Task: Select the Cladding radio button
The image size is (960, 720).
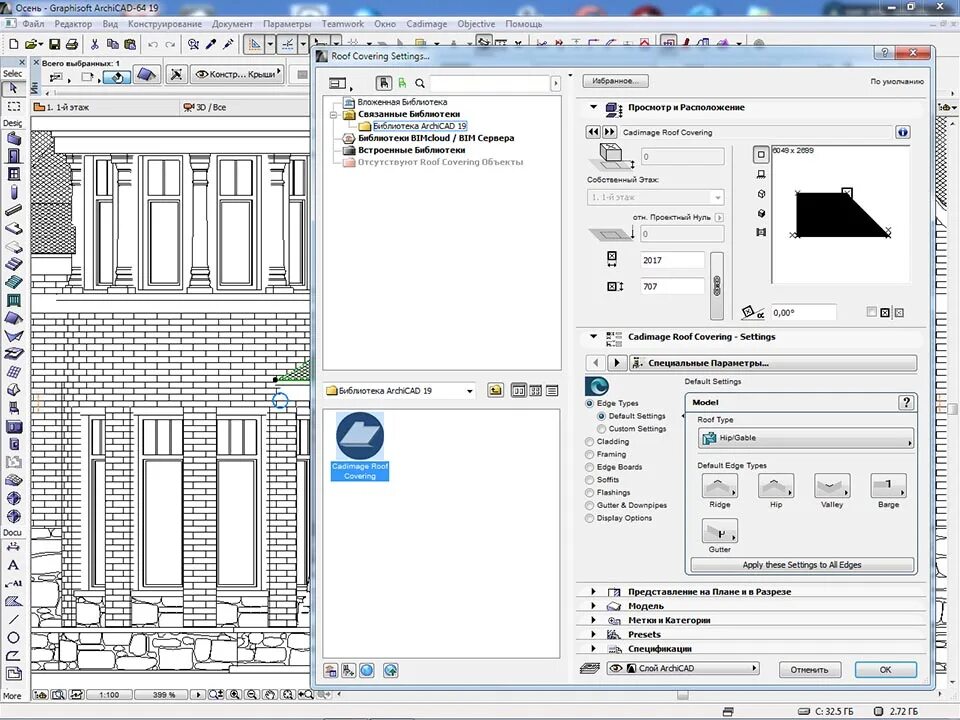Action: pos(590,441)
